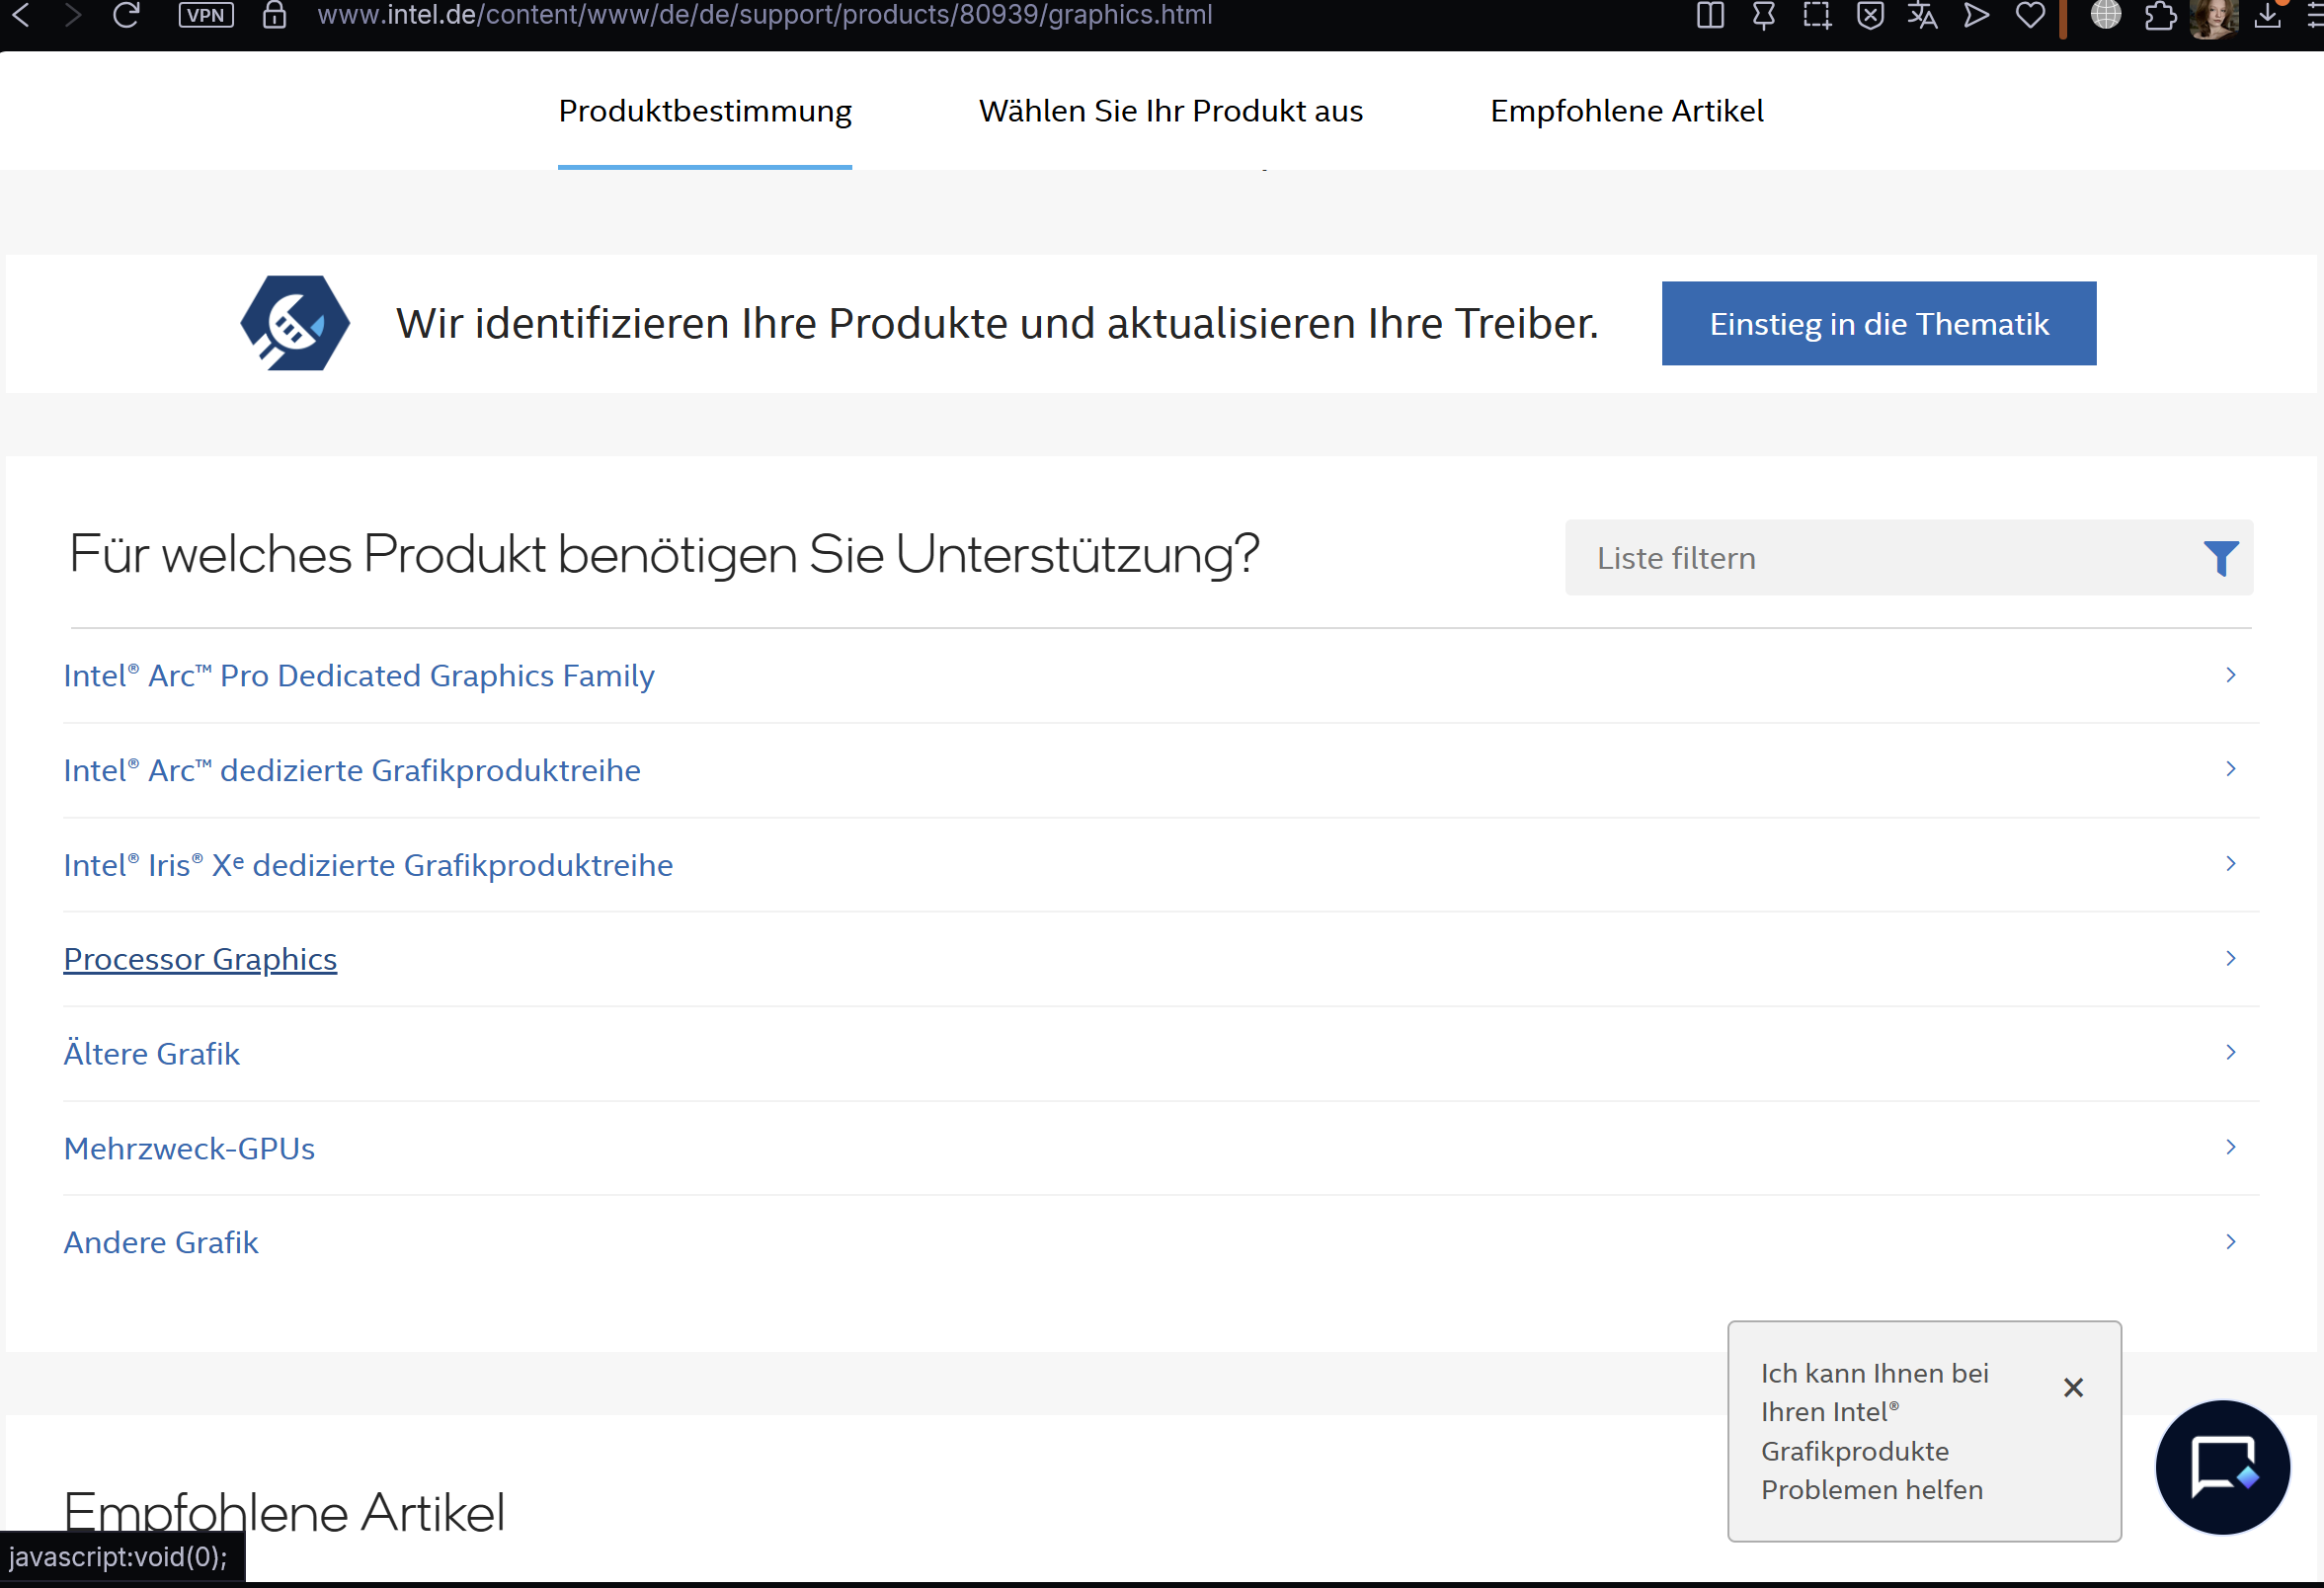
Task: Reload the page
Action: (x=126, y=15)
